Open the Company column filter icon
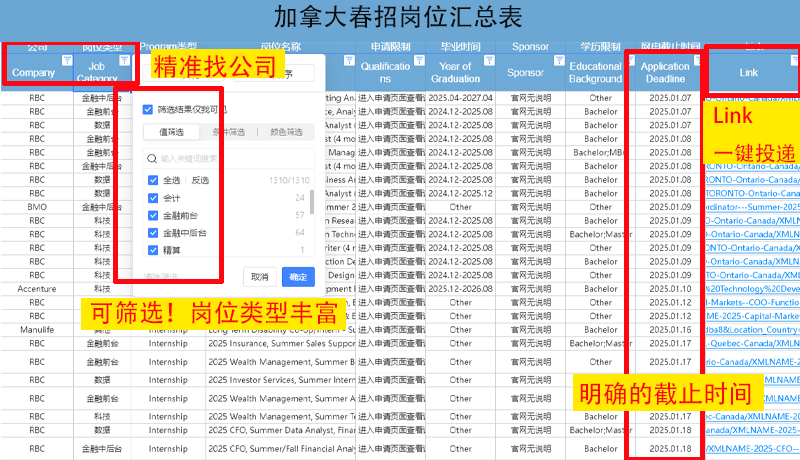 pyautogui.click(x=67, y=60)
